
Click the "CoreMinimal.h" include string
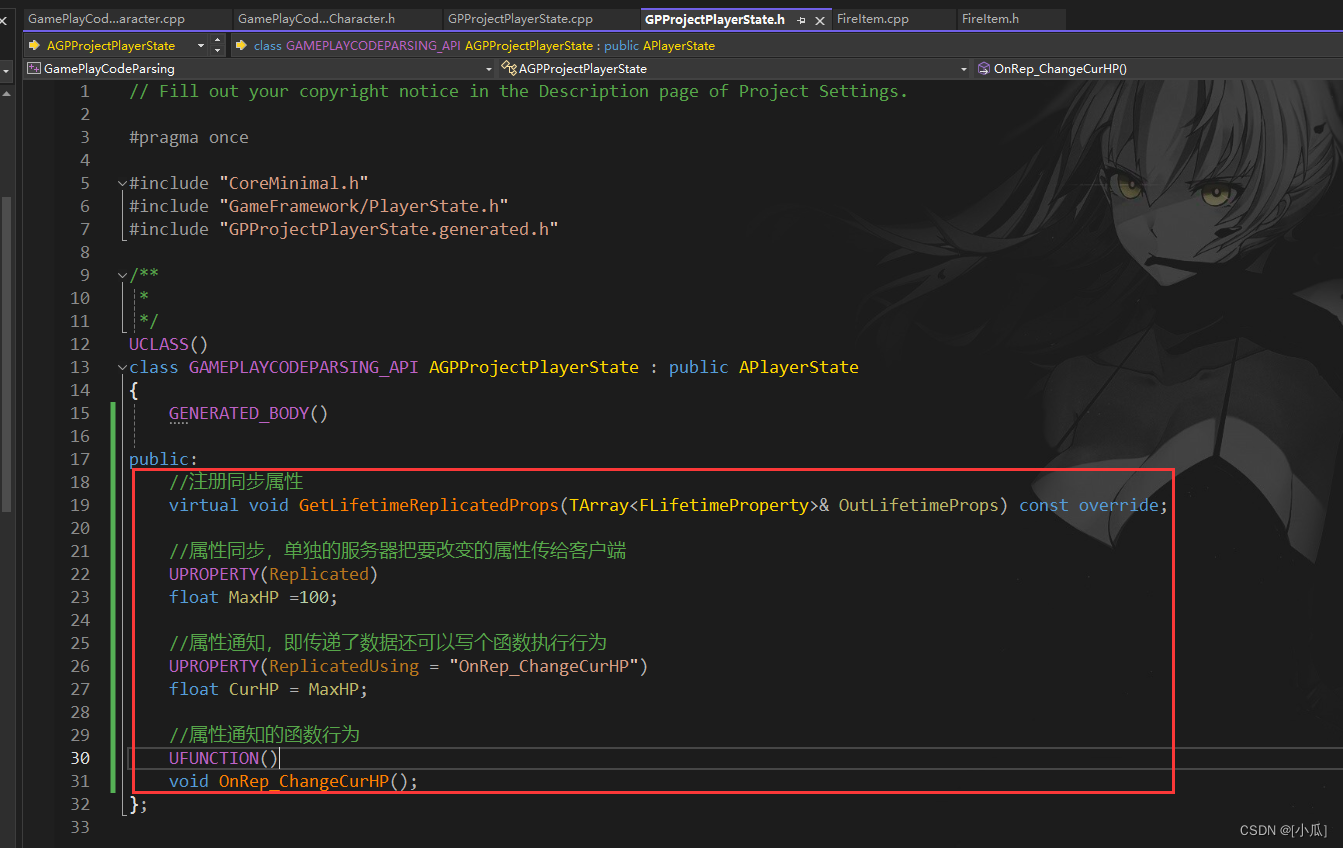pyautogui.click(x=294, y=183)
